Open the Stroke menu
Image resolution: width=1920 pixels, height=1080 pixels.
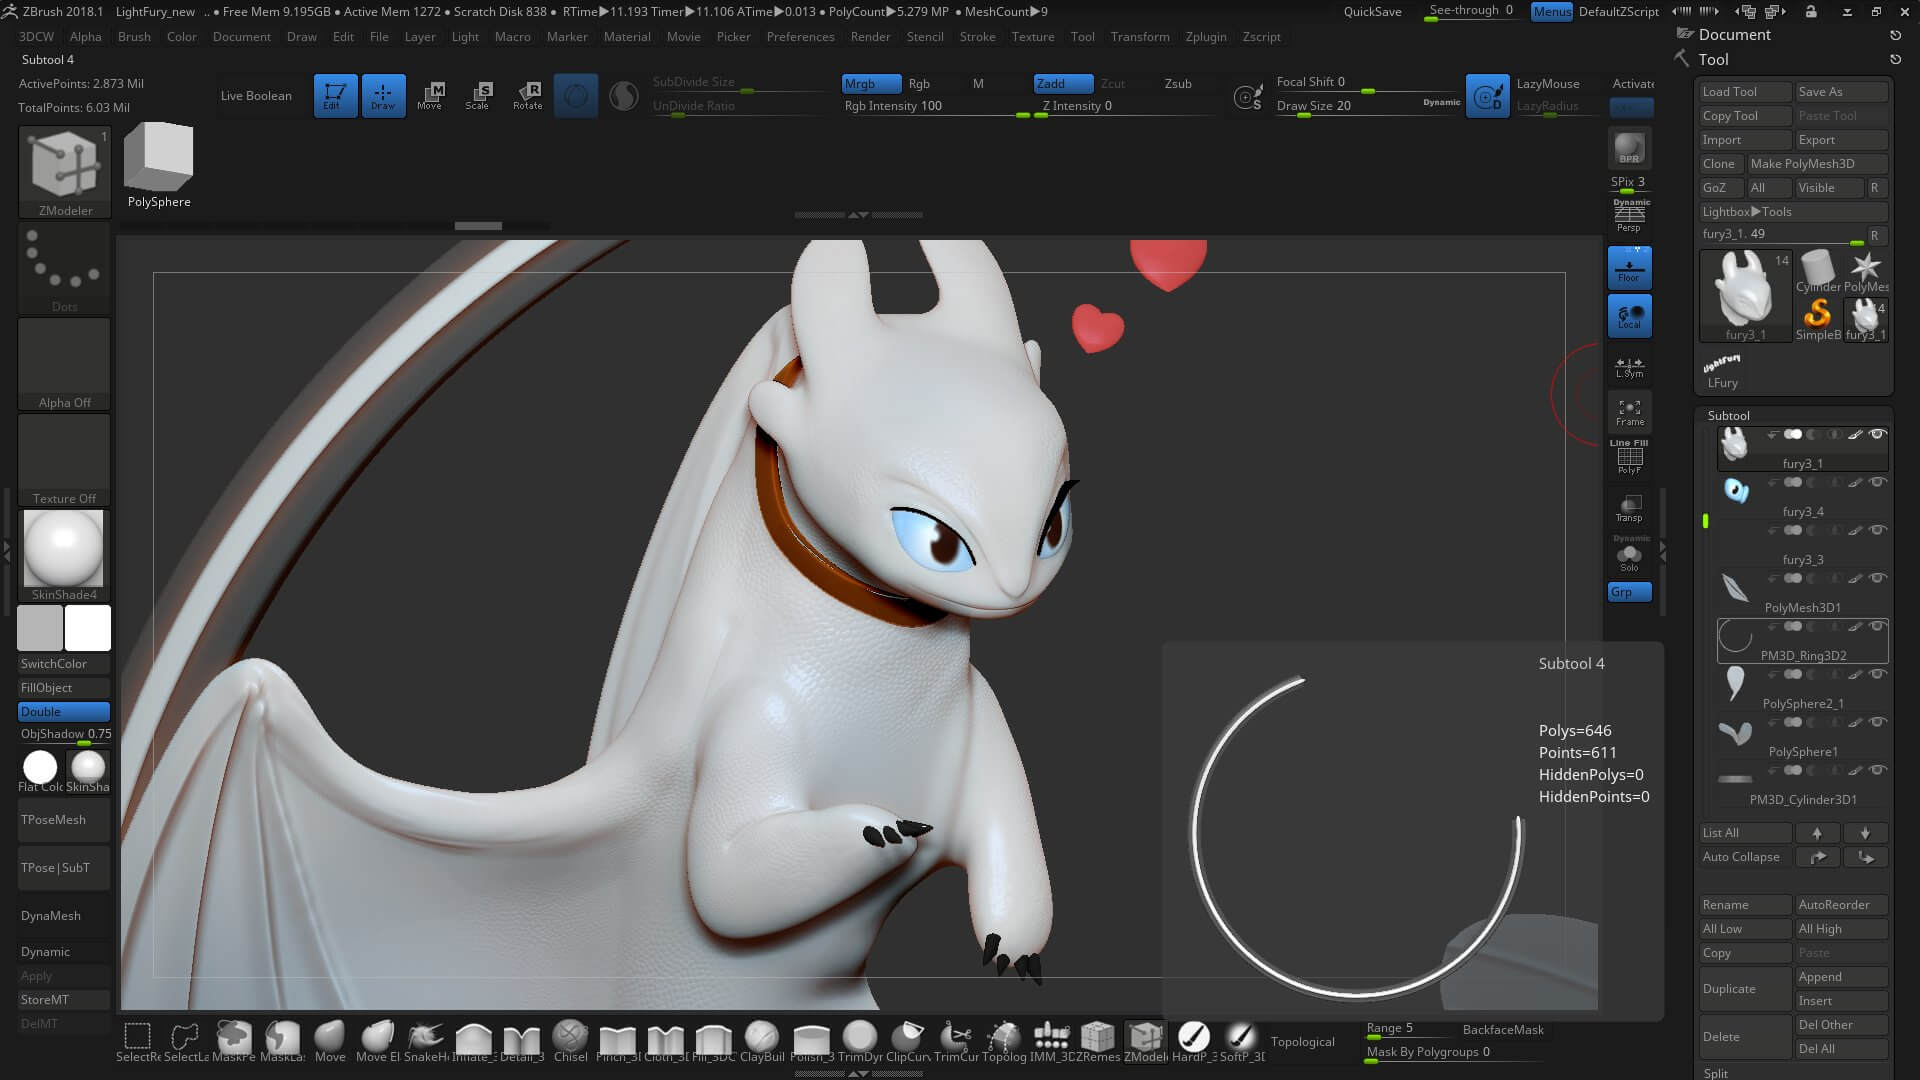(977, 37)
